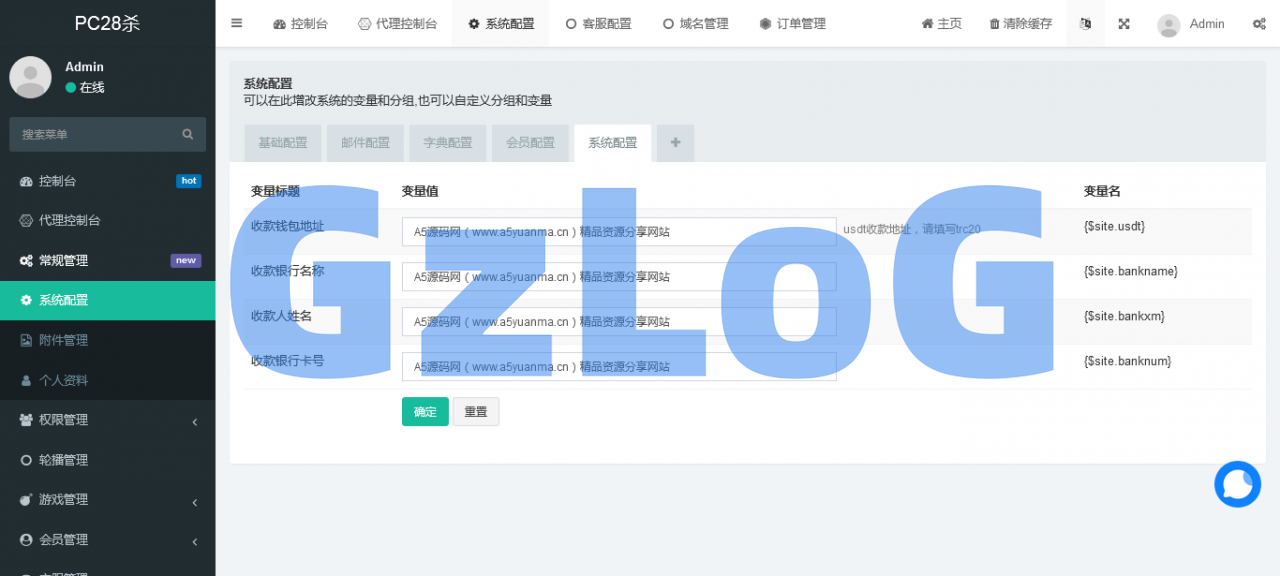Open 附件管理 in the sidebar

107,340
